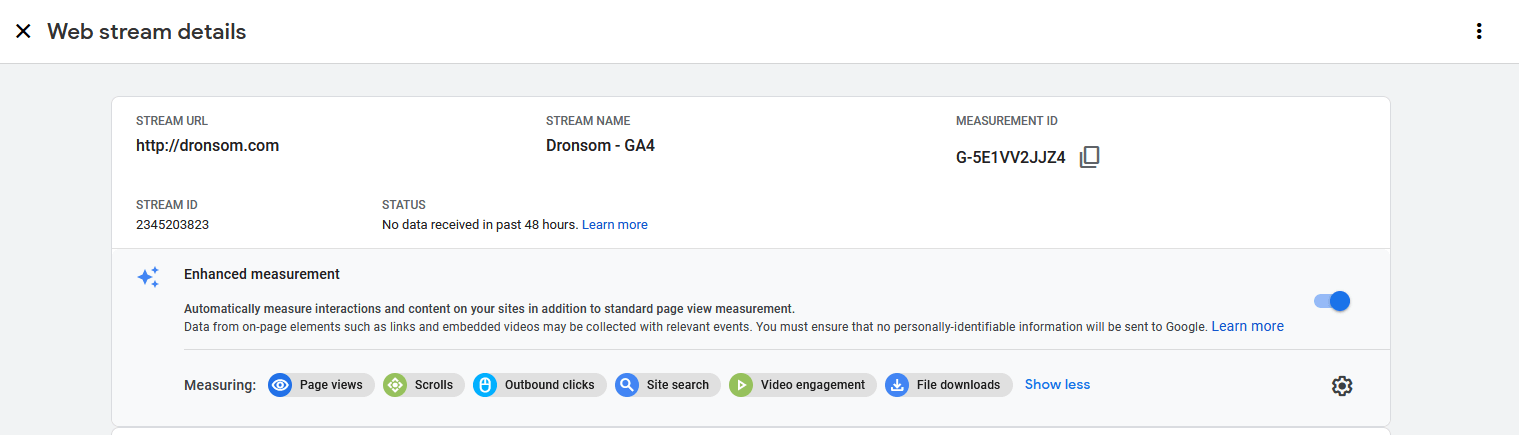Screen dimensions: 1519x435
Task: Click the File downloads icon
Action: coord(897,385)
